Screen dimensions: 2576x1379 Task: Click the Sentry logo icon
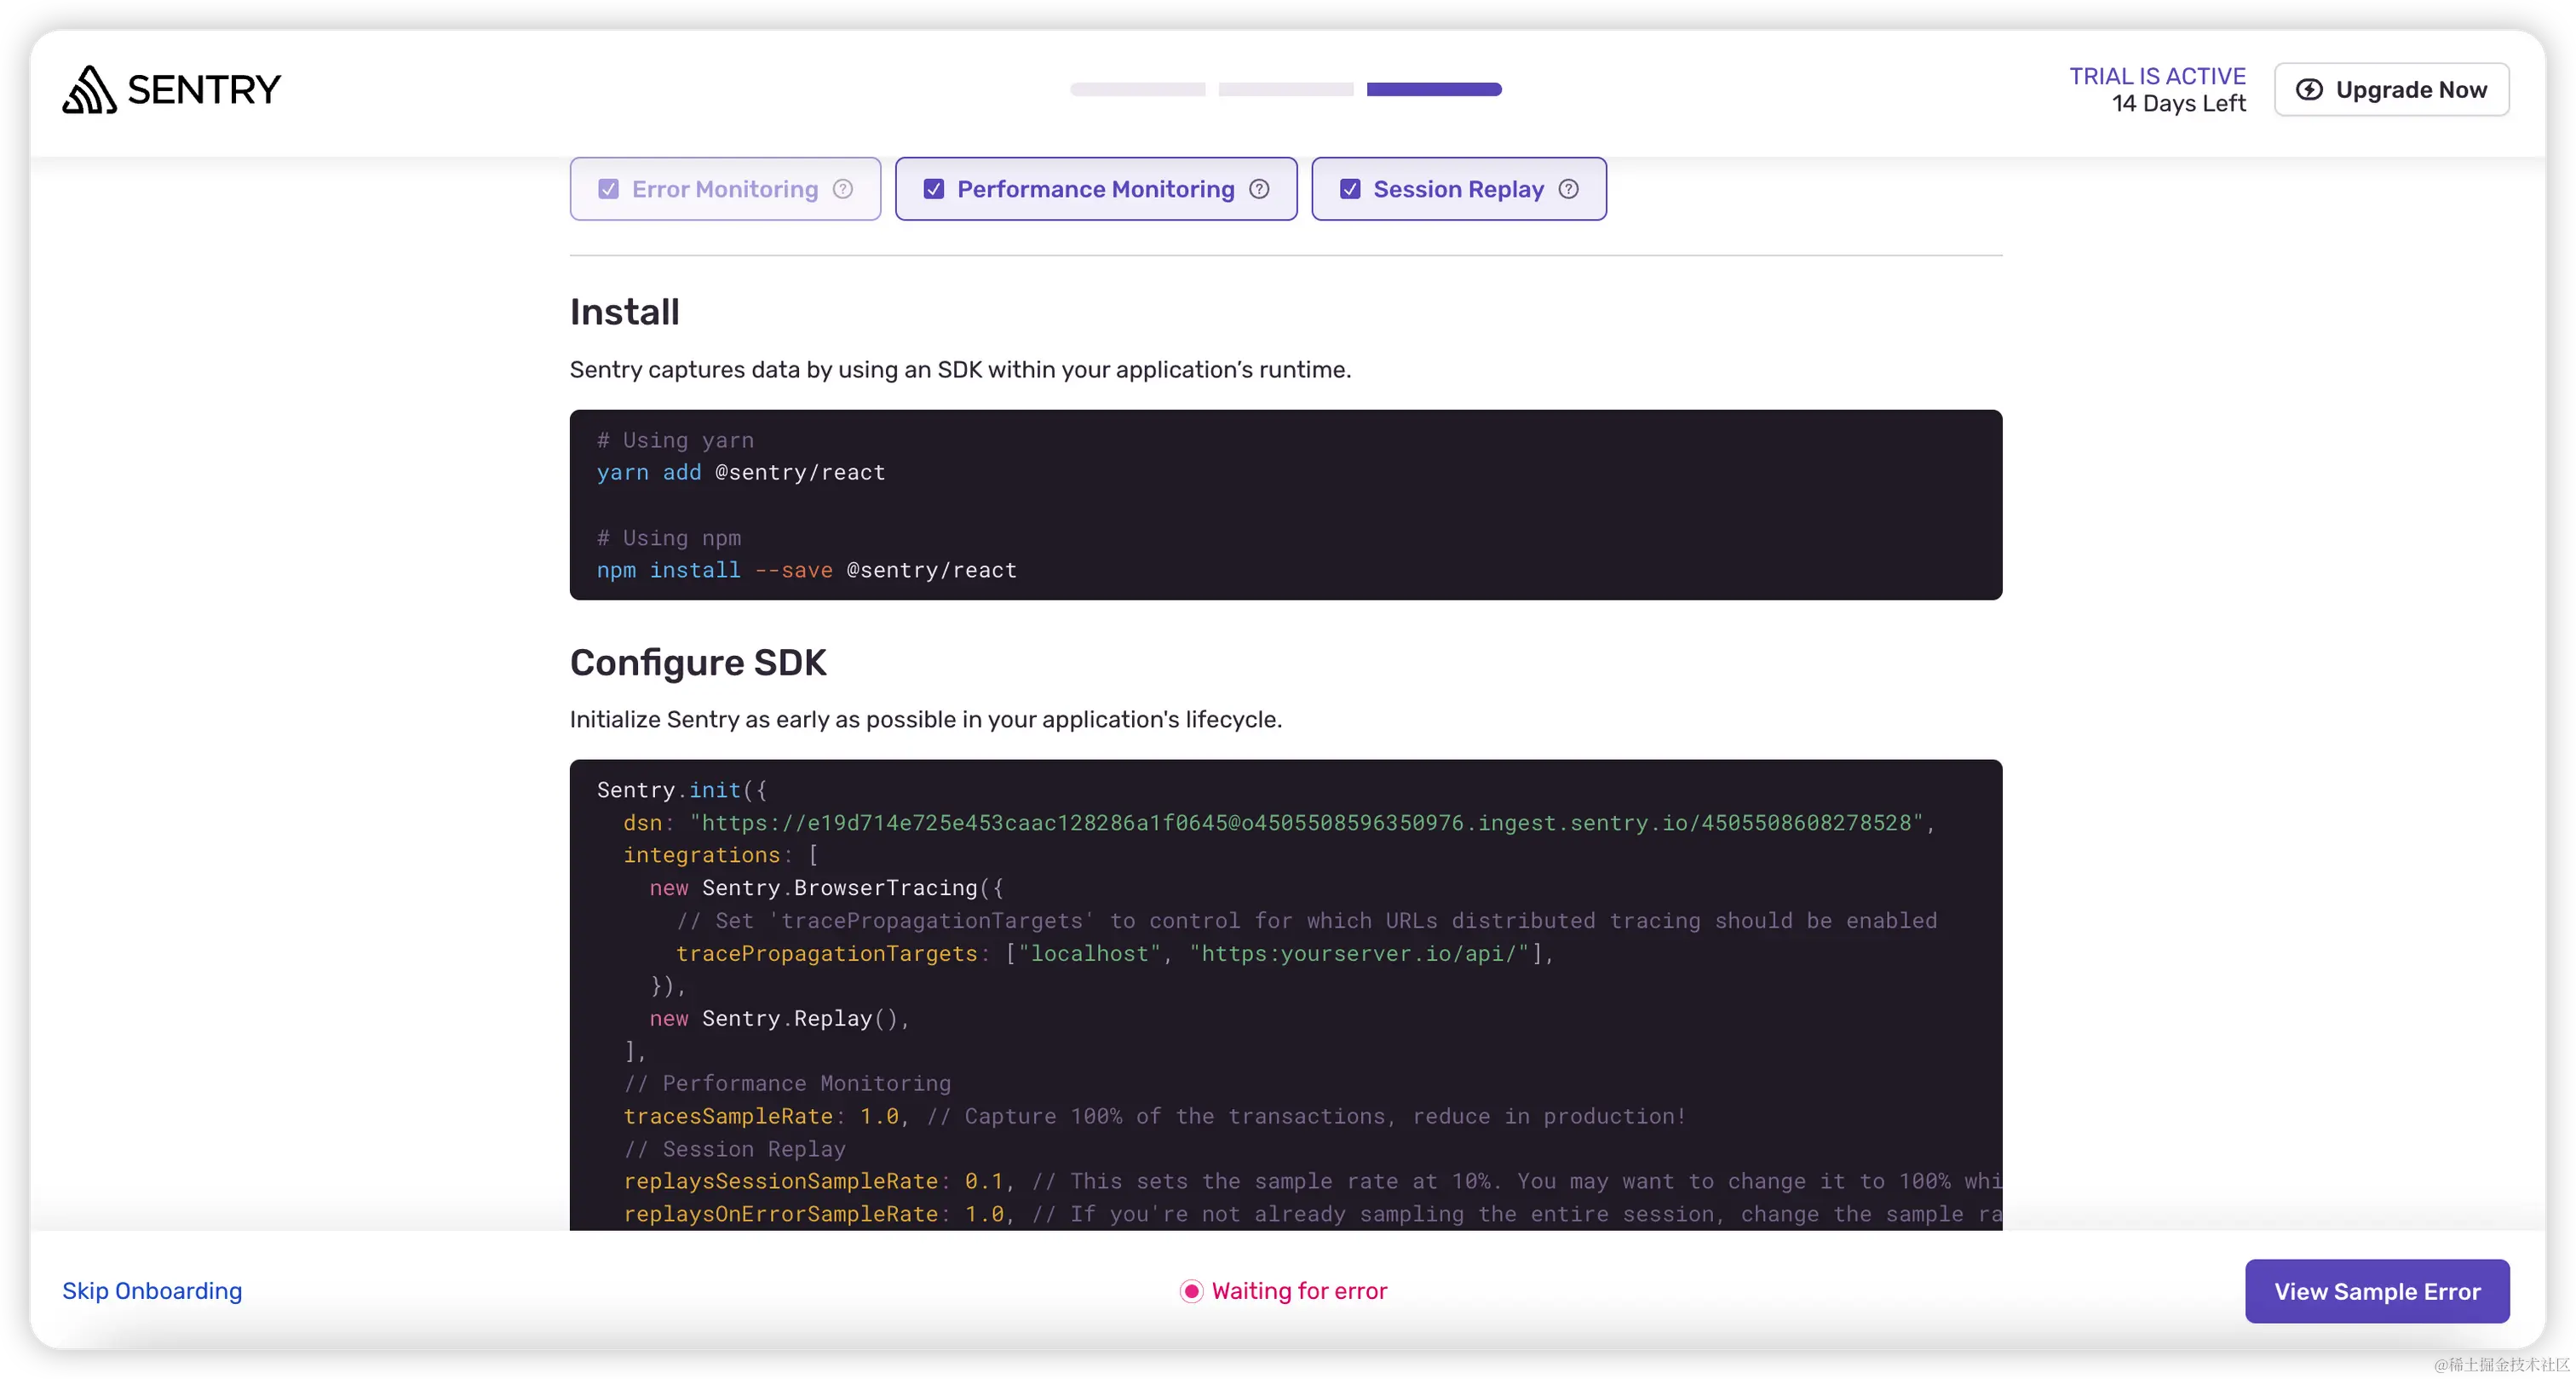(89, 90)
